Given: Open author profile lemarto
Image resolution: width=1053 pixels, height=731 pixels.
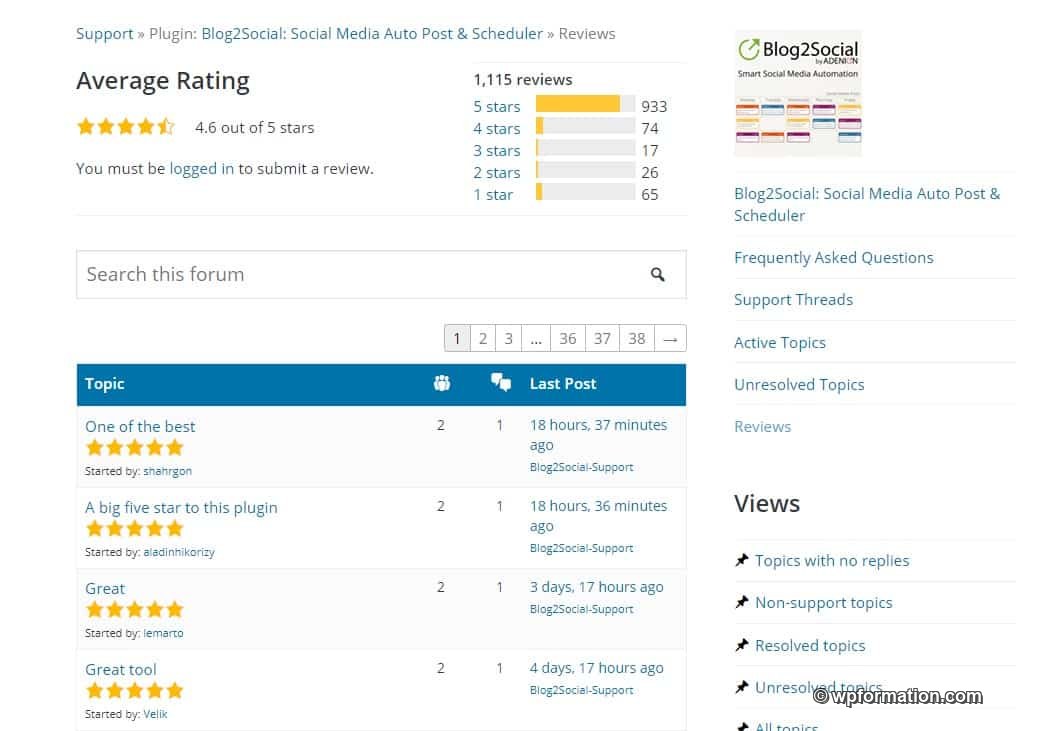Looking at the screenshot, I should tap(163, 633).
